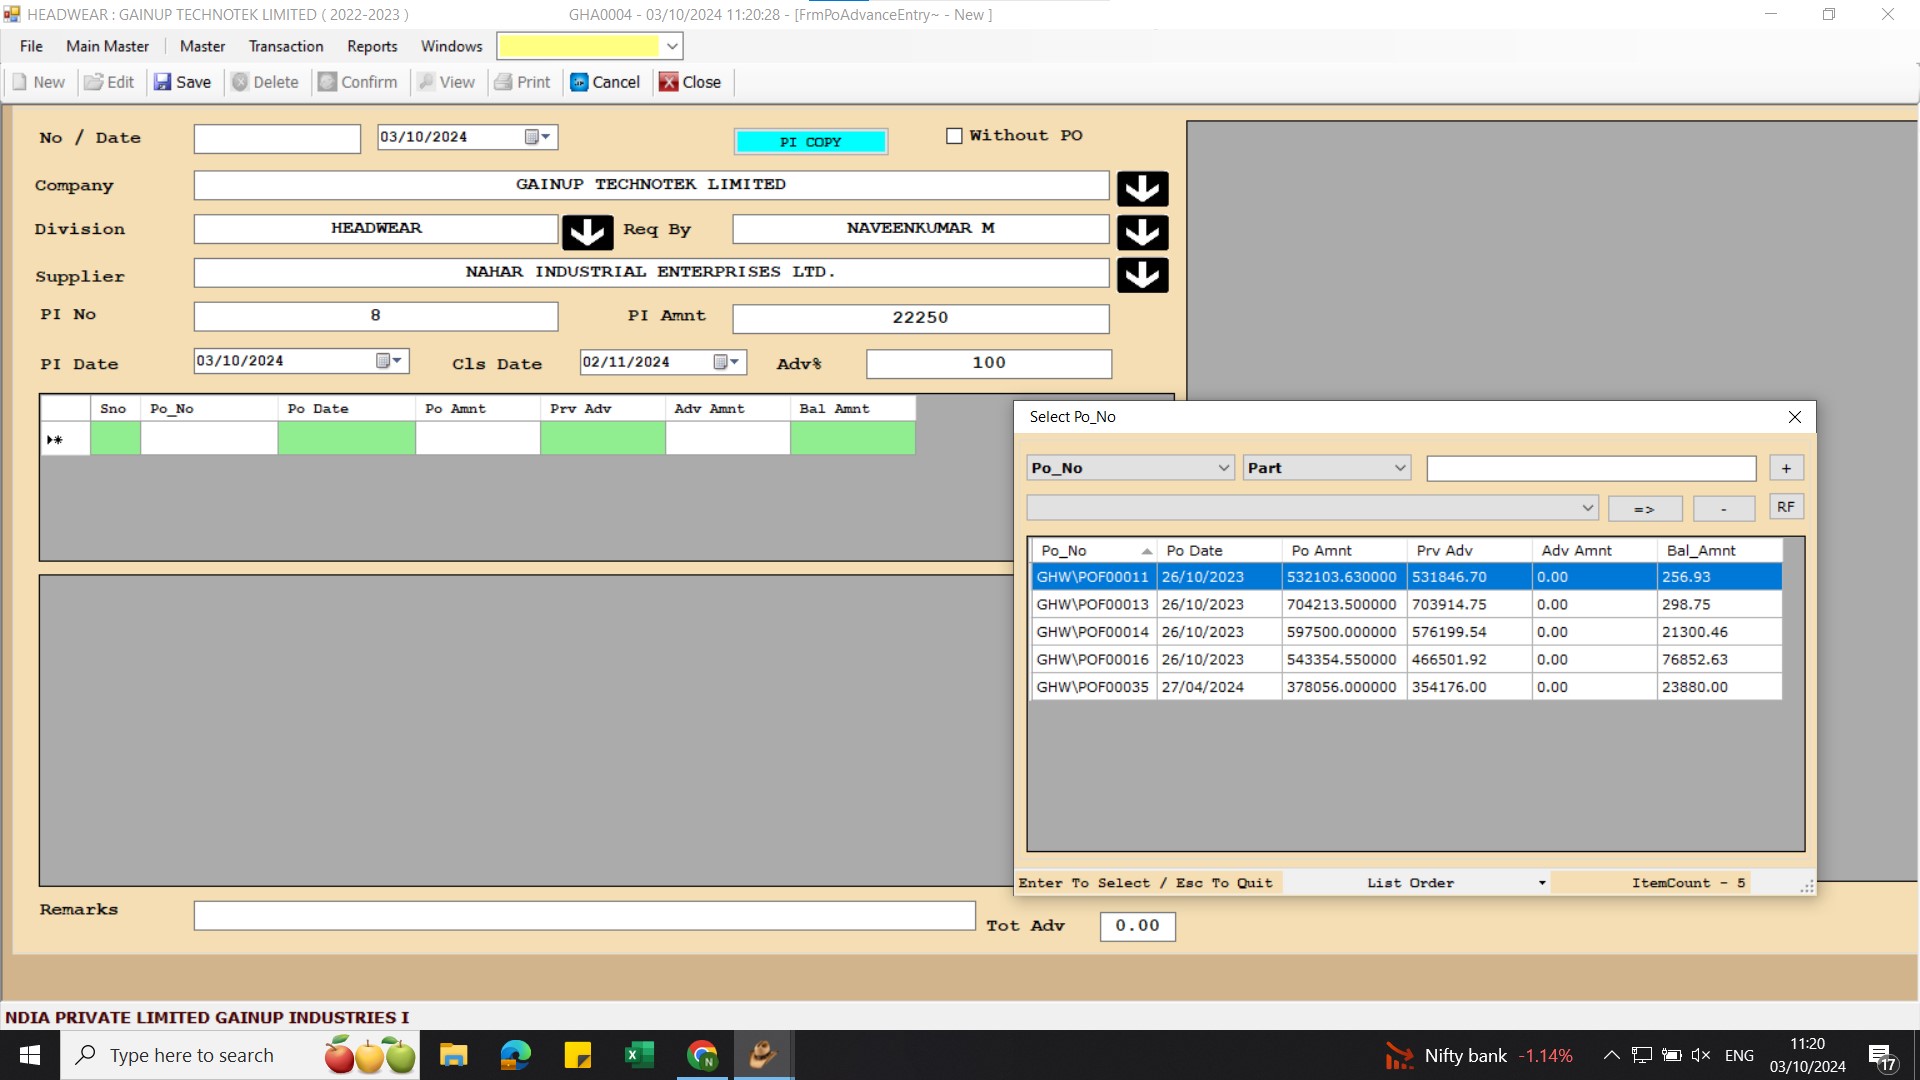This screenshot has height=1080, width=1920.
Task: Open Excel from the taskbar
Action: (x=639, y=1055)
